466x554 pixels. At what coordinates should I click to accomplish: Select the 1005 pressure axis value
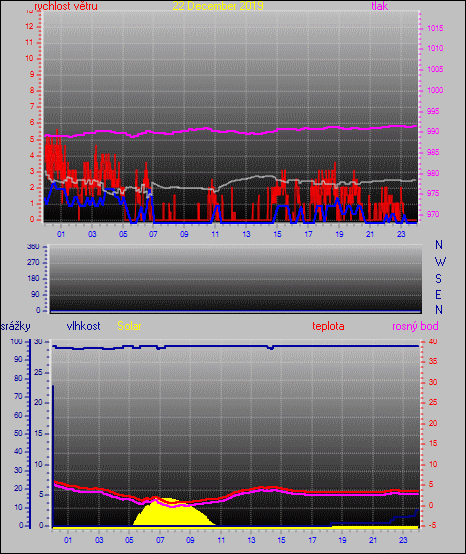[x=435, y=69]
